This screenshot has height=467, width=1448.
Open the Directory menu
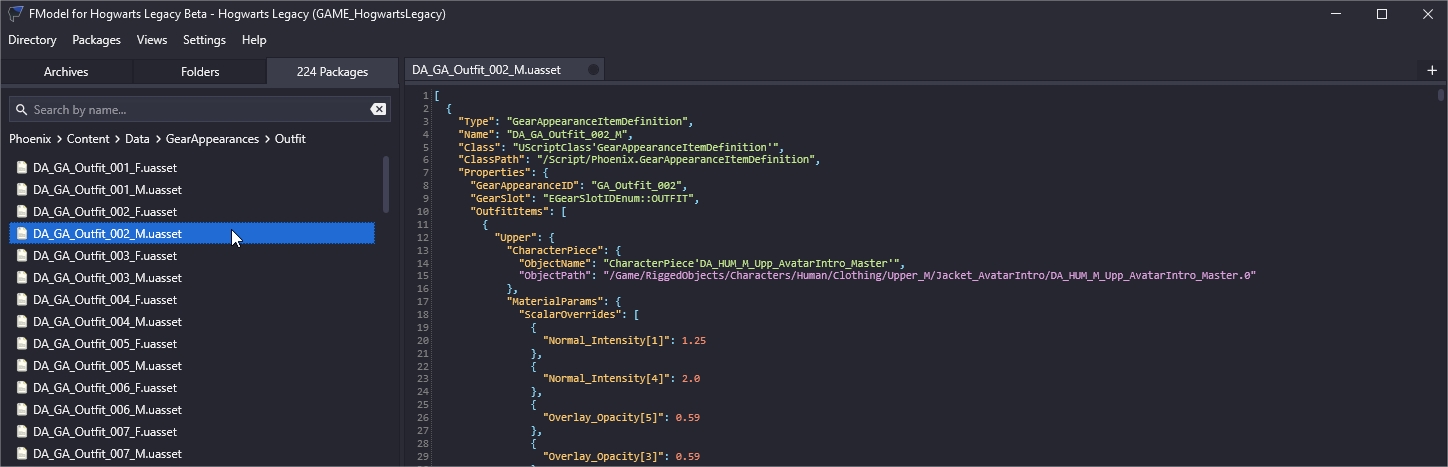pyautogui.click(x=32, y=40)
